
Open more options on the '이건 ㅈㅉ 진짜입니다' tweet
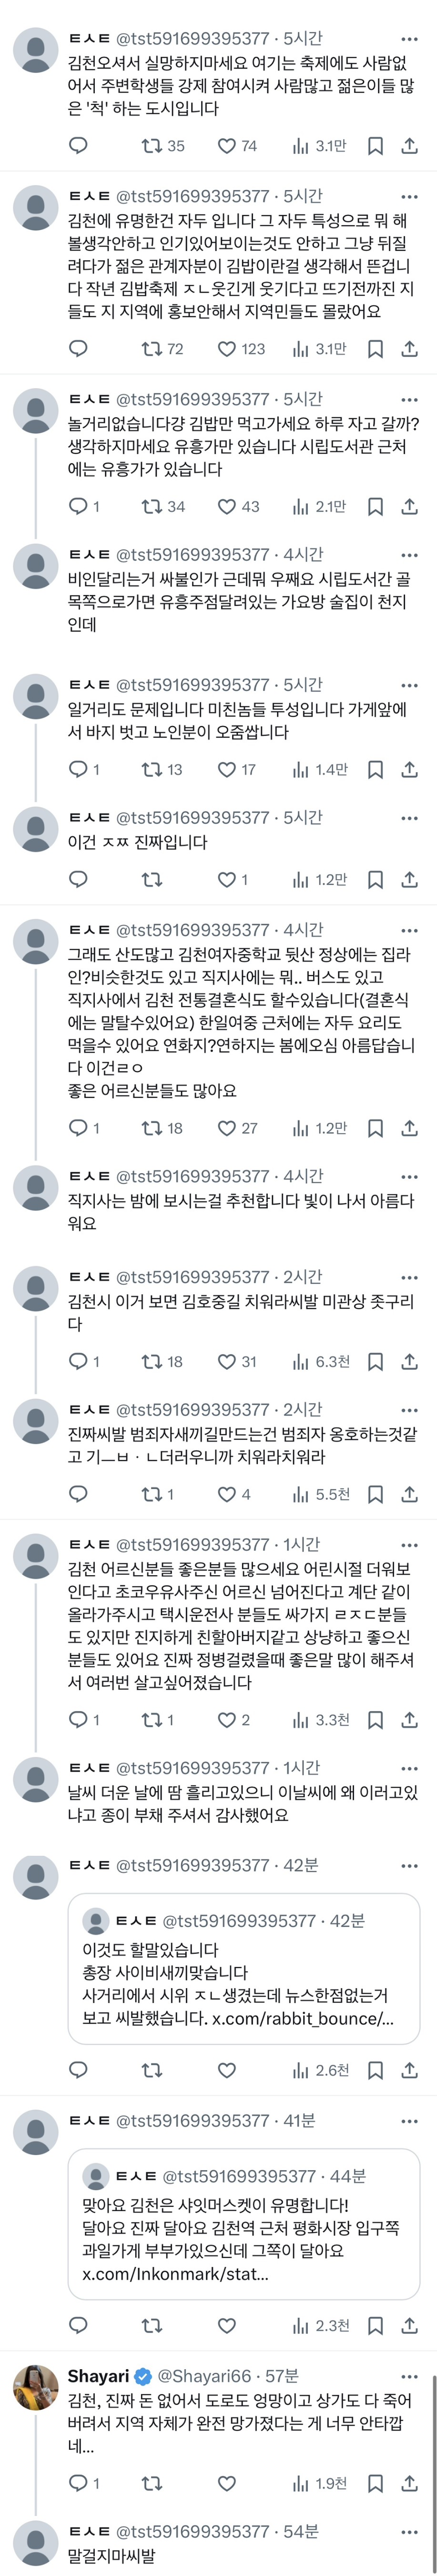click(409, 818)
